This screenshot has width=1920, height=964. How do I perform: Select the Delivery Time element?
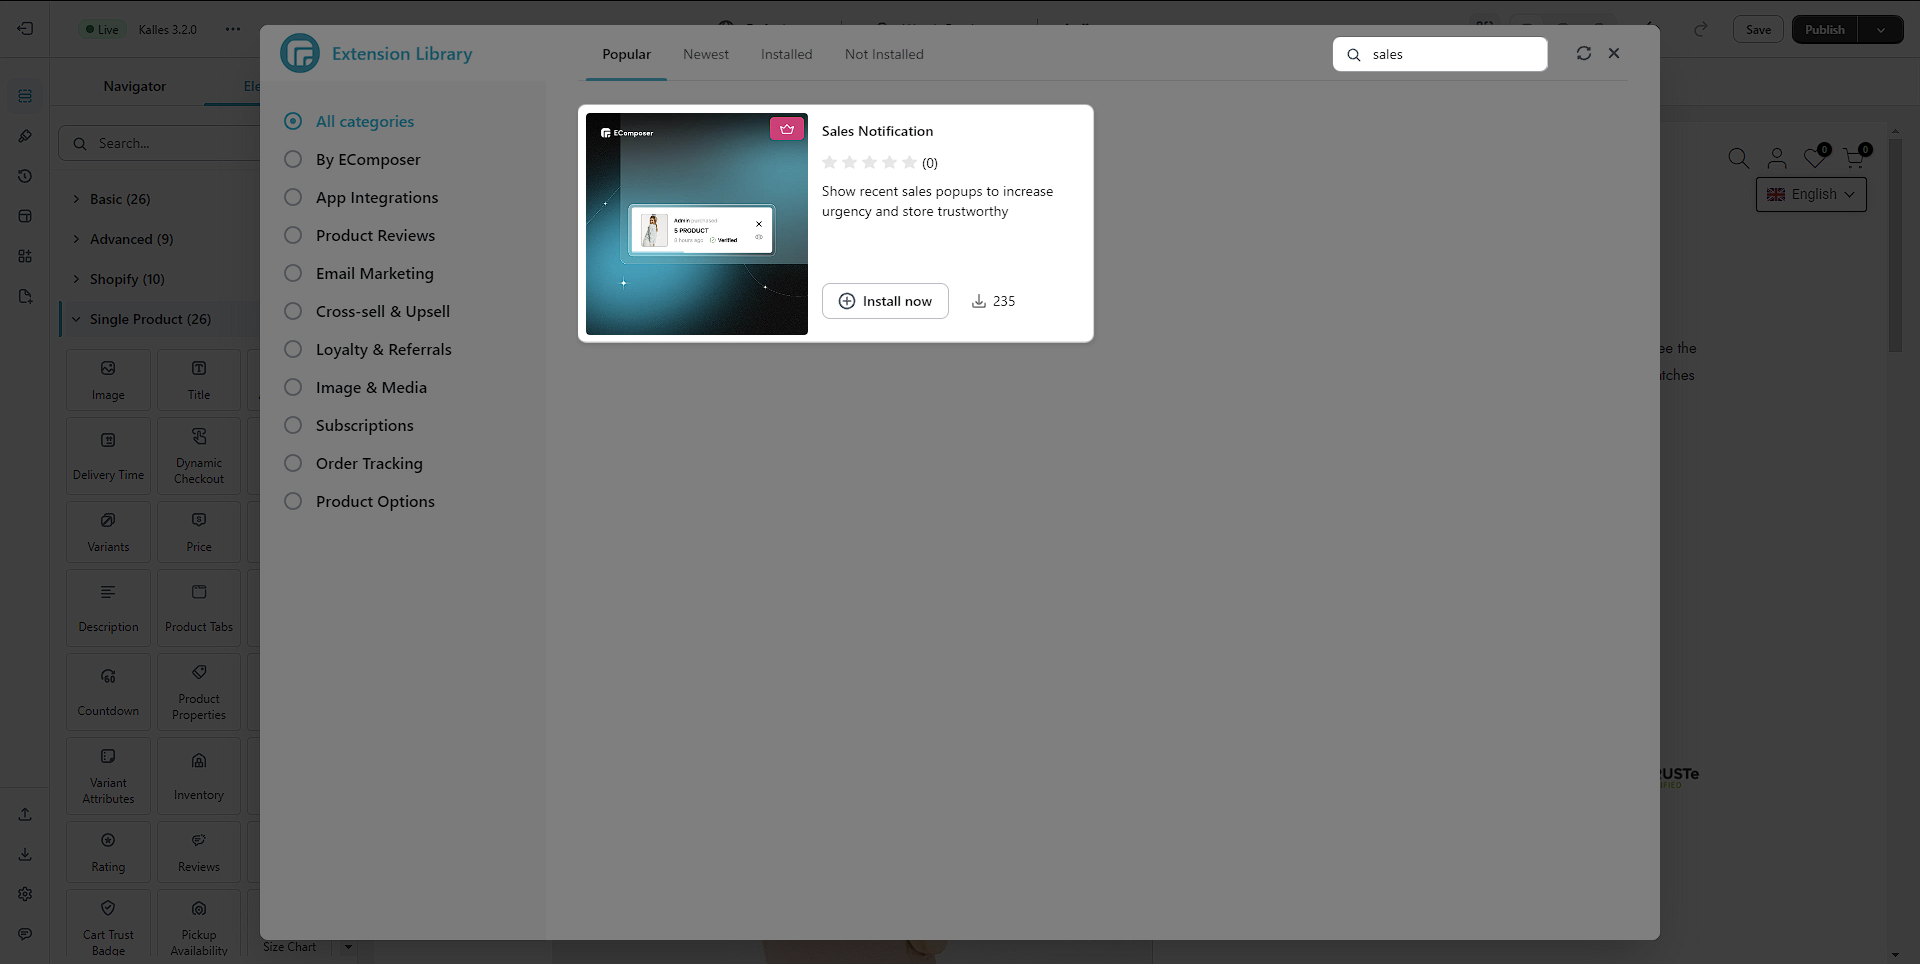coord(108,456)
